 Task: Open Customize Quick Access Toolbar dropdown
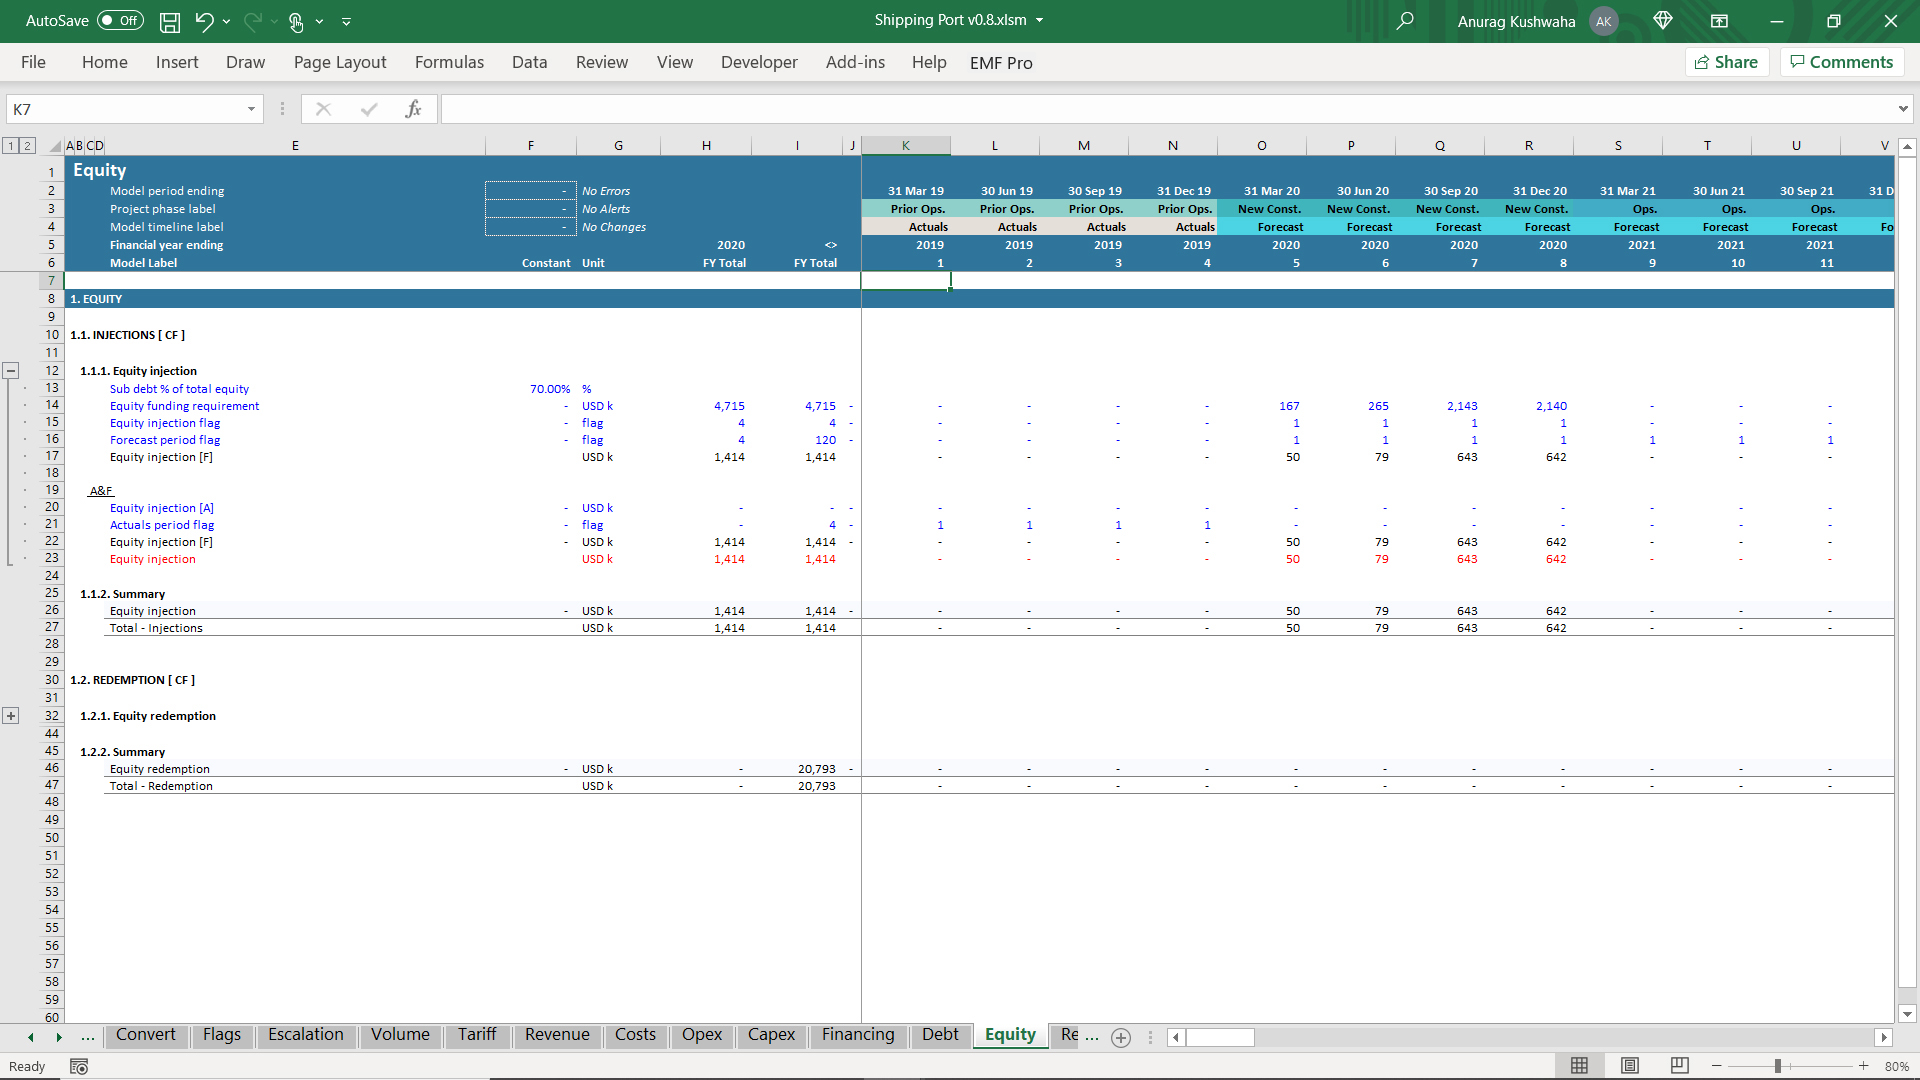(347, 21)
